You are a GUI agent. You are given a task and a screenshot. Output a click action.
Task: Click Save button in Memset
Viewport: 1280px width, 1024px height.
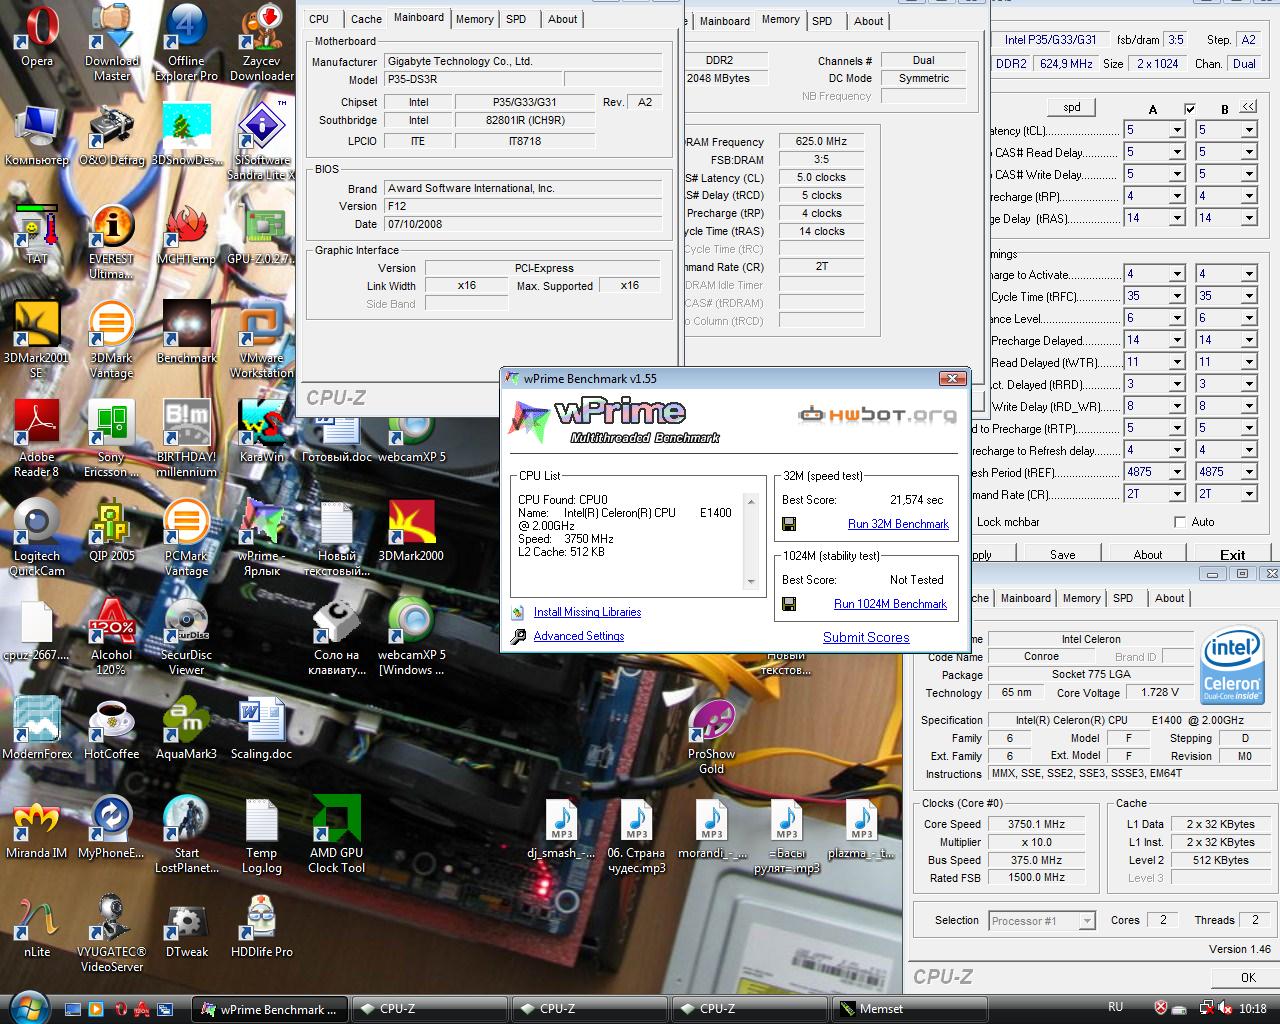[x=1063, y=554]
